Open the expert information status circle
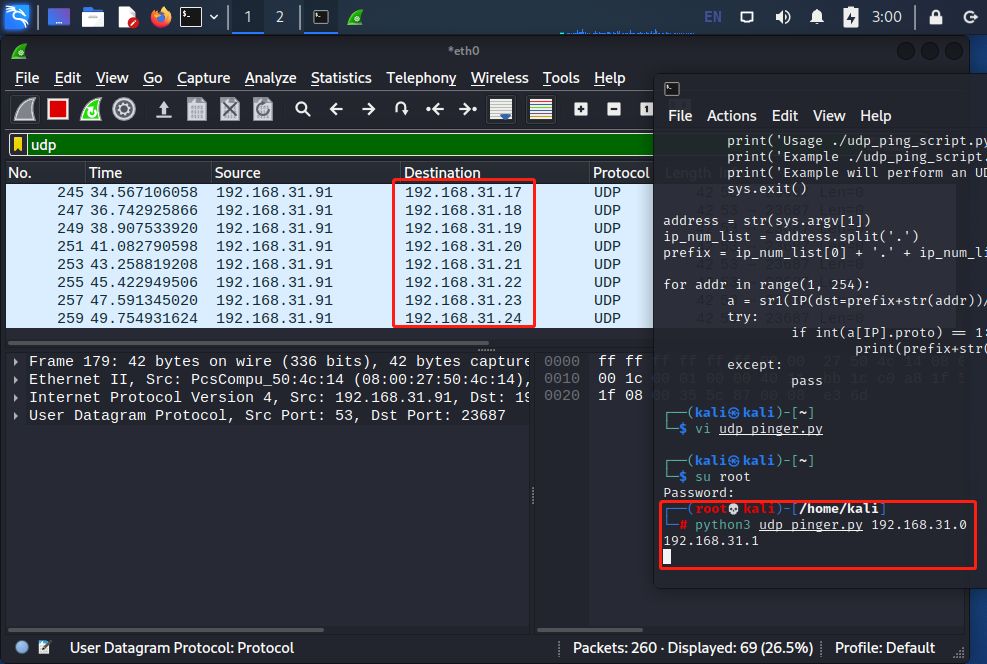Image resolution: width=987 pixels, height=664 pixels. 22,647
